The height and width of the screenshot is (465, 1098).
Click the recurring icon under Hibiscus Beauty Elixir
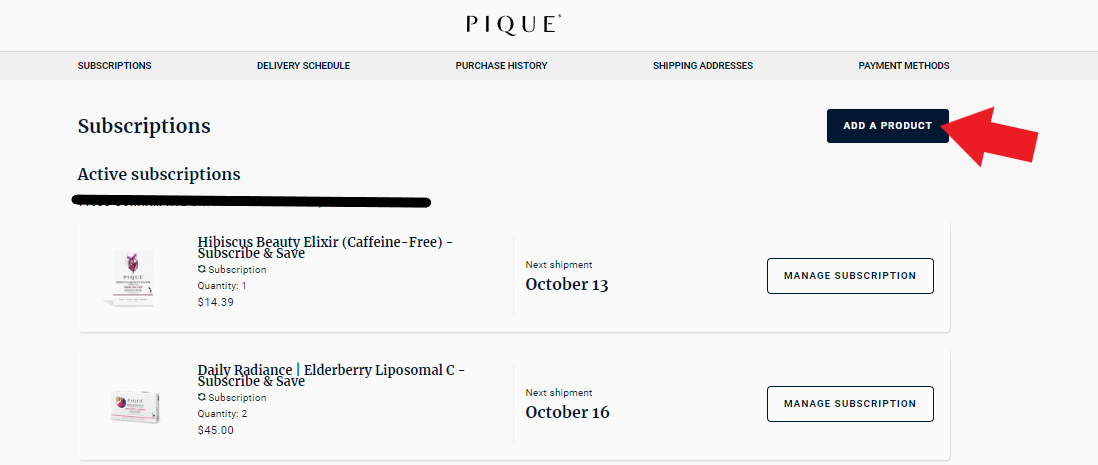[x=202, y=270]
